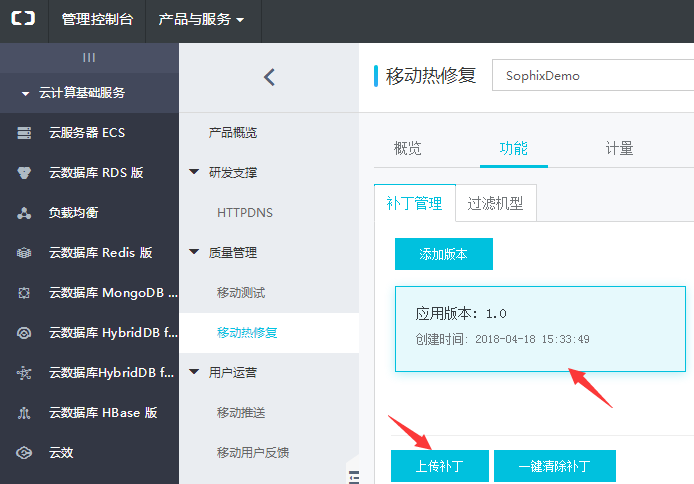
Task: Select the 补丁管理 sub-tab
Action: 415,203
